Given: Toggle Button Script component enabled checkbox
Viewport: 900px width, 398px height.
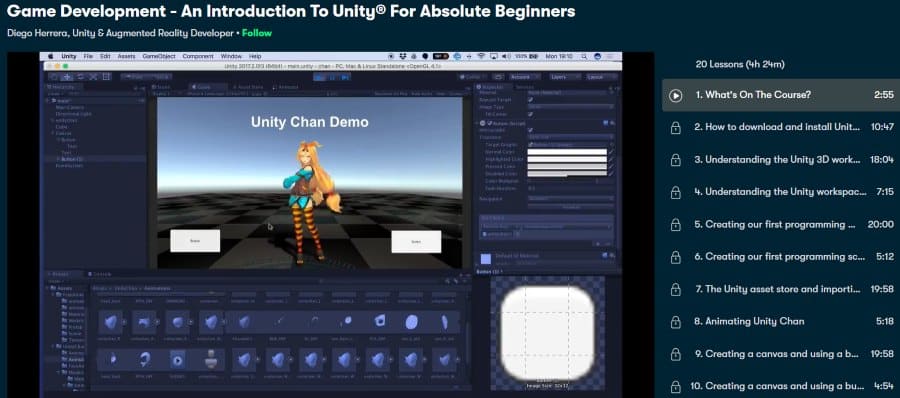Looking at the screenshot, I should click(x=490, y=123).
